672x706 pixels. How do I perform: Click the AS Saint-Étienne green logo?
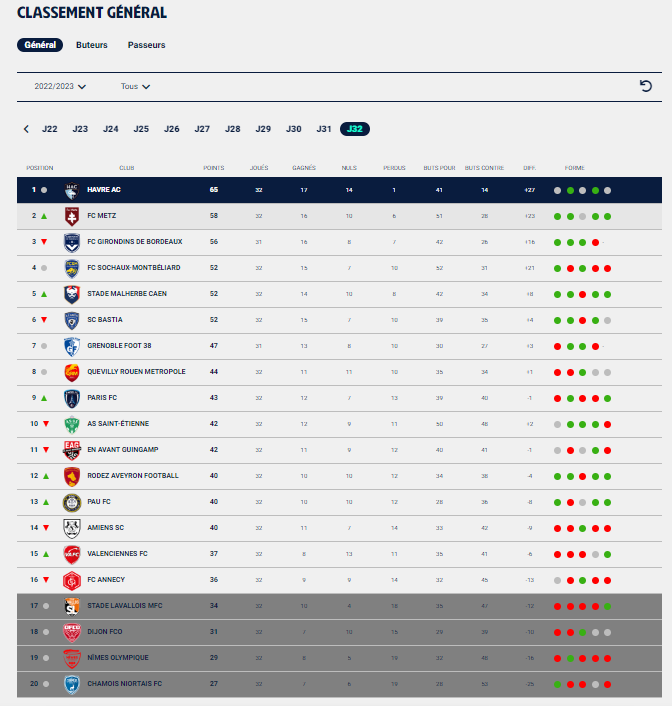pos(72,424)
